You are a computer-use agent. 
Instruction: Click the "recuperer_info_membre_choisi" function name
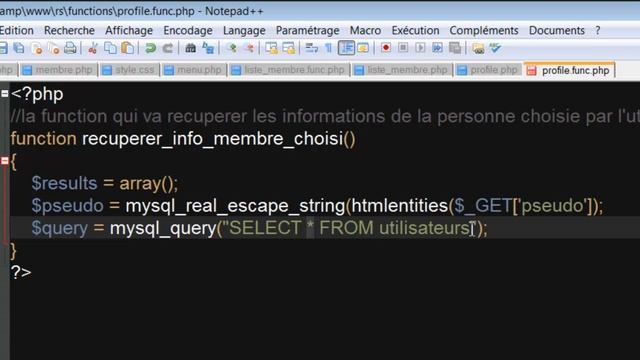(x=212, y=139)
